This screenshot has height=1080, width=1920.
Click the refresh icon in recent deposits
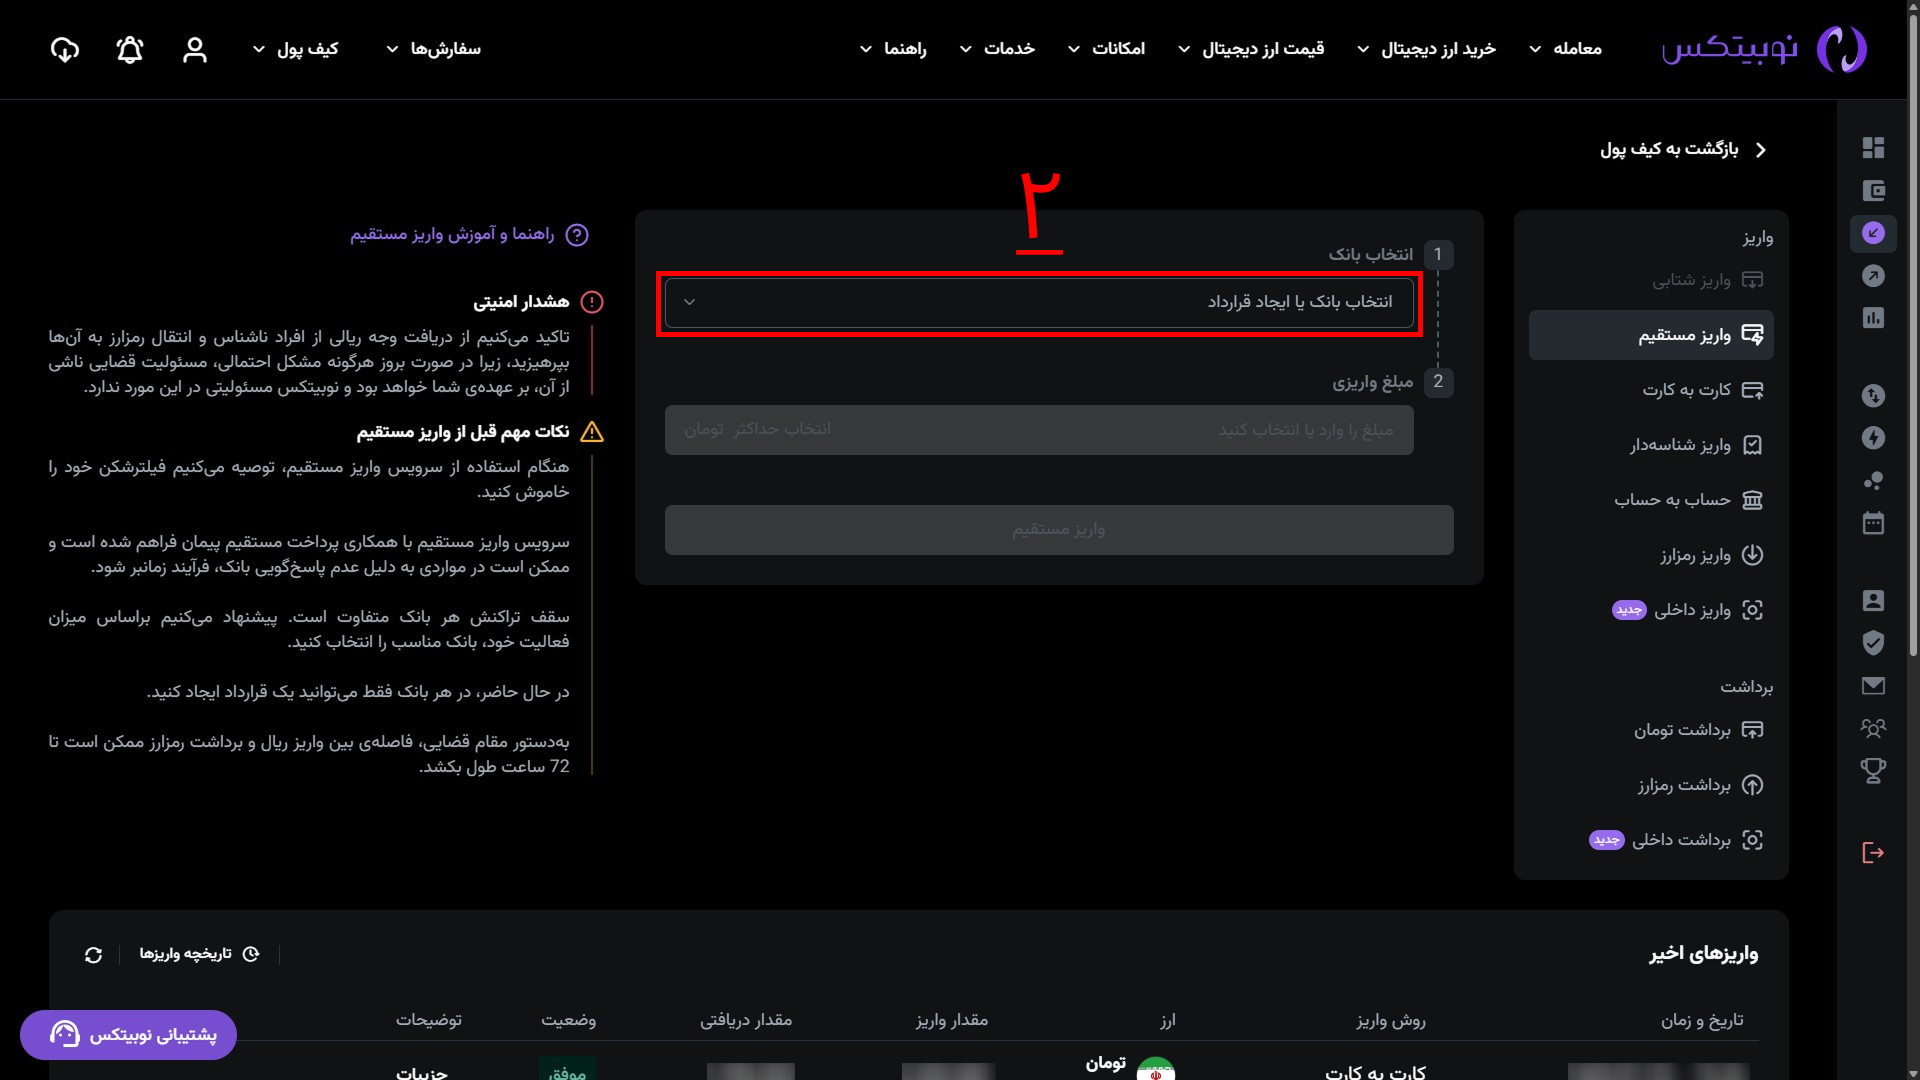pyautogui.click(x=93, y=955)
